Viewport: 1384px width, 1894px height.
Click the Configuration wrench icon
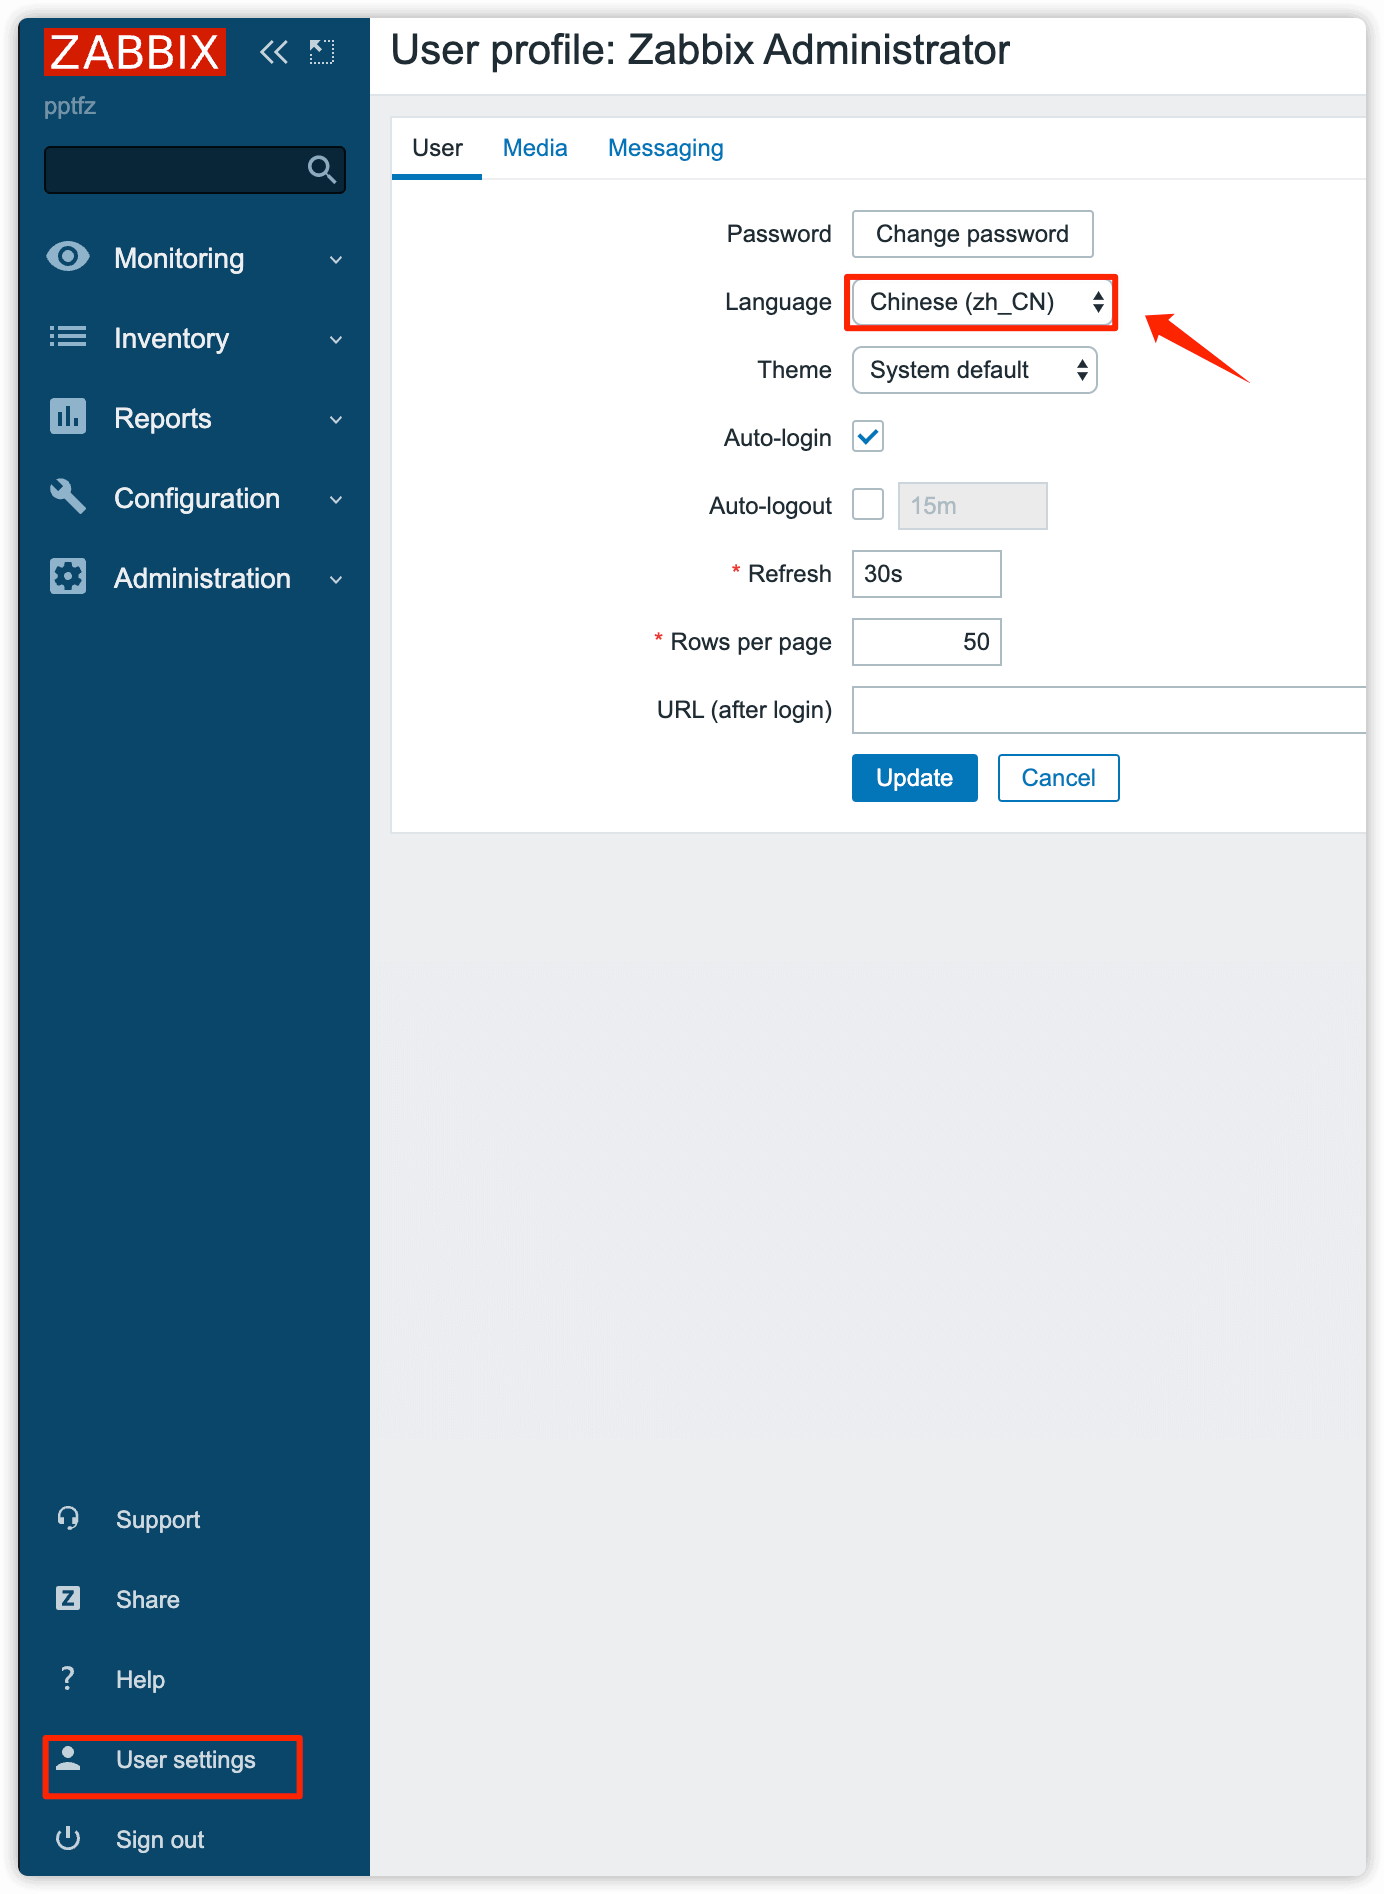68,496
